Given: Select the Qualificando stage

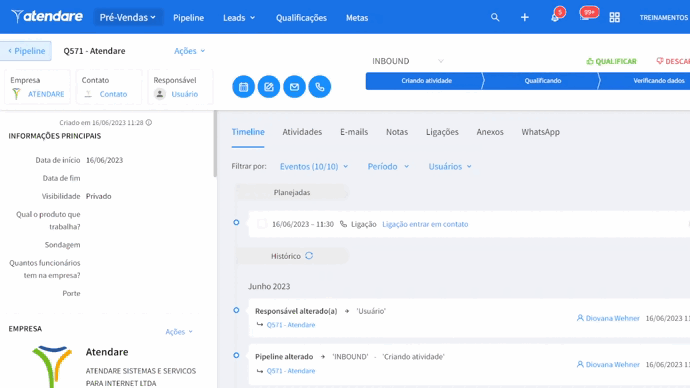Looking at the screenshot, I should (542, 81).
